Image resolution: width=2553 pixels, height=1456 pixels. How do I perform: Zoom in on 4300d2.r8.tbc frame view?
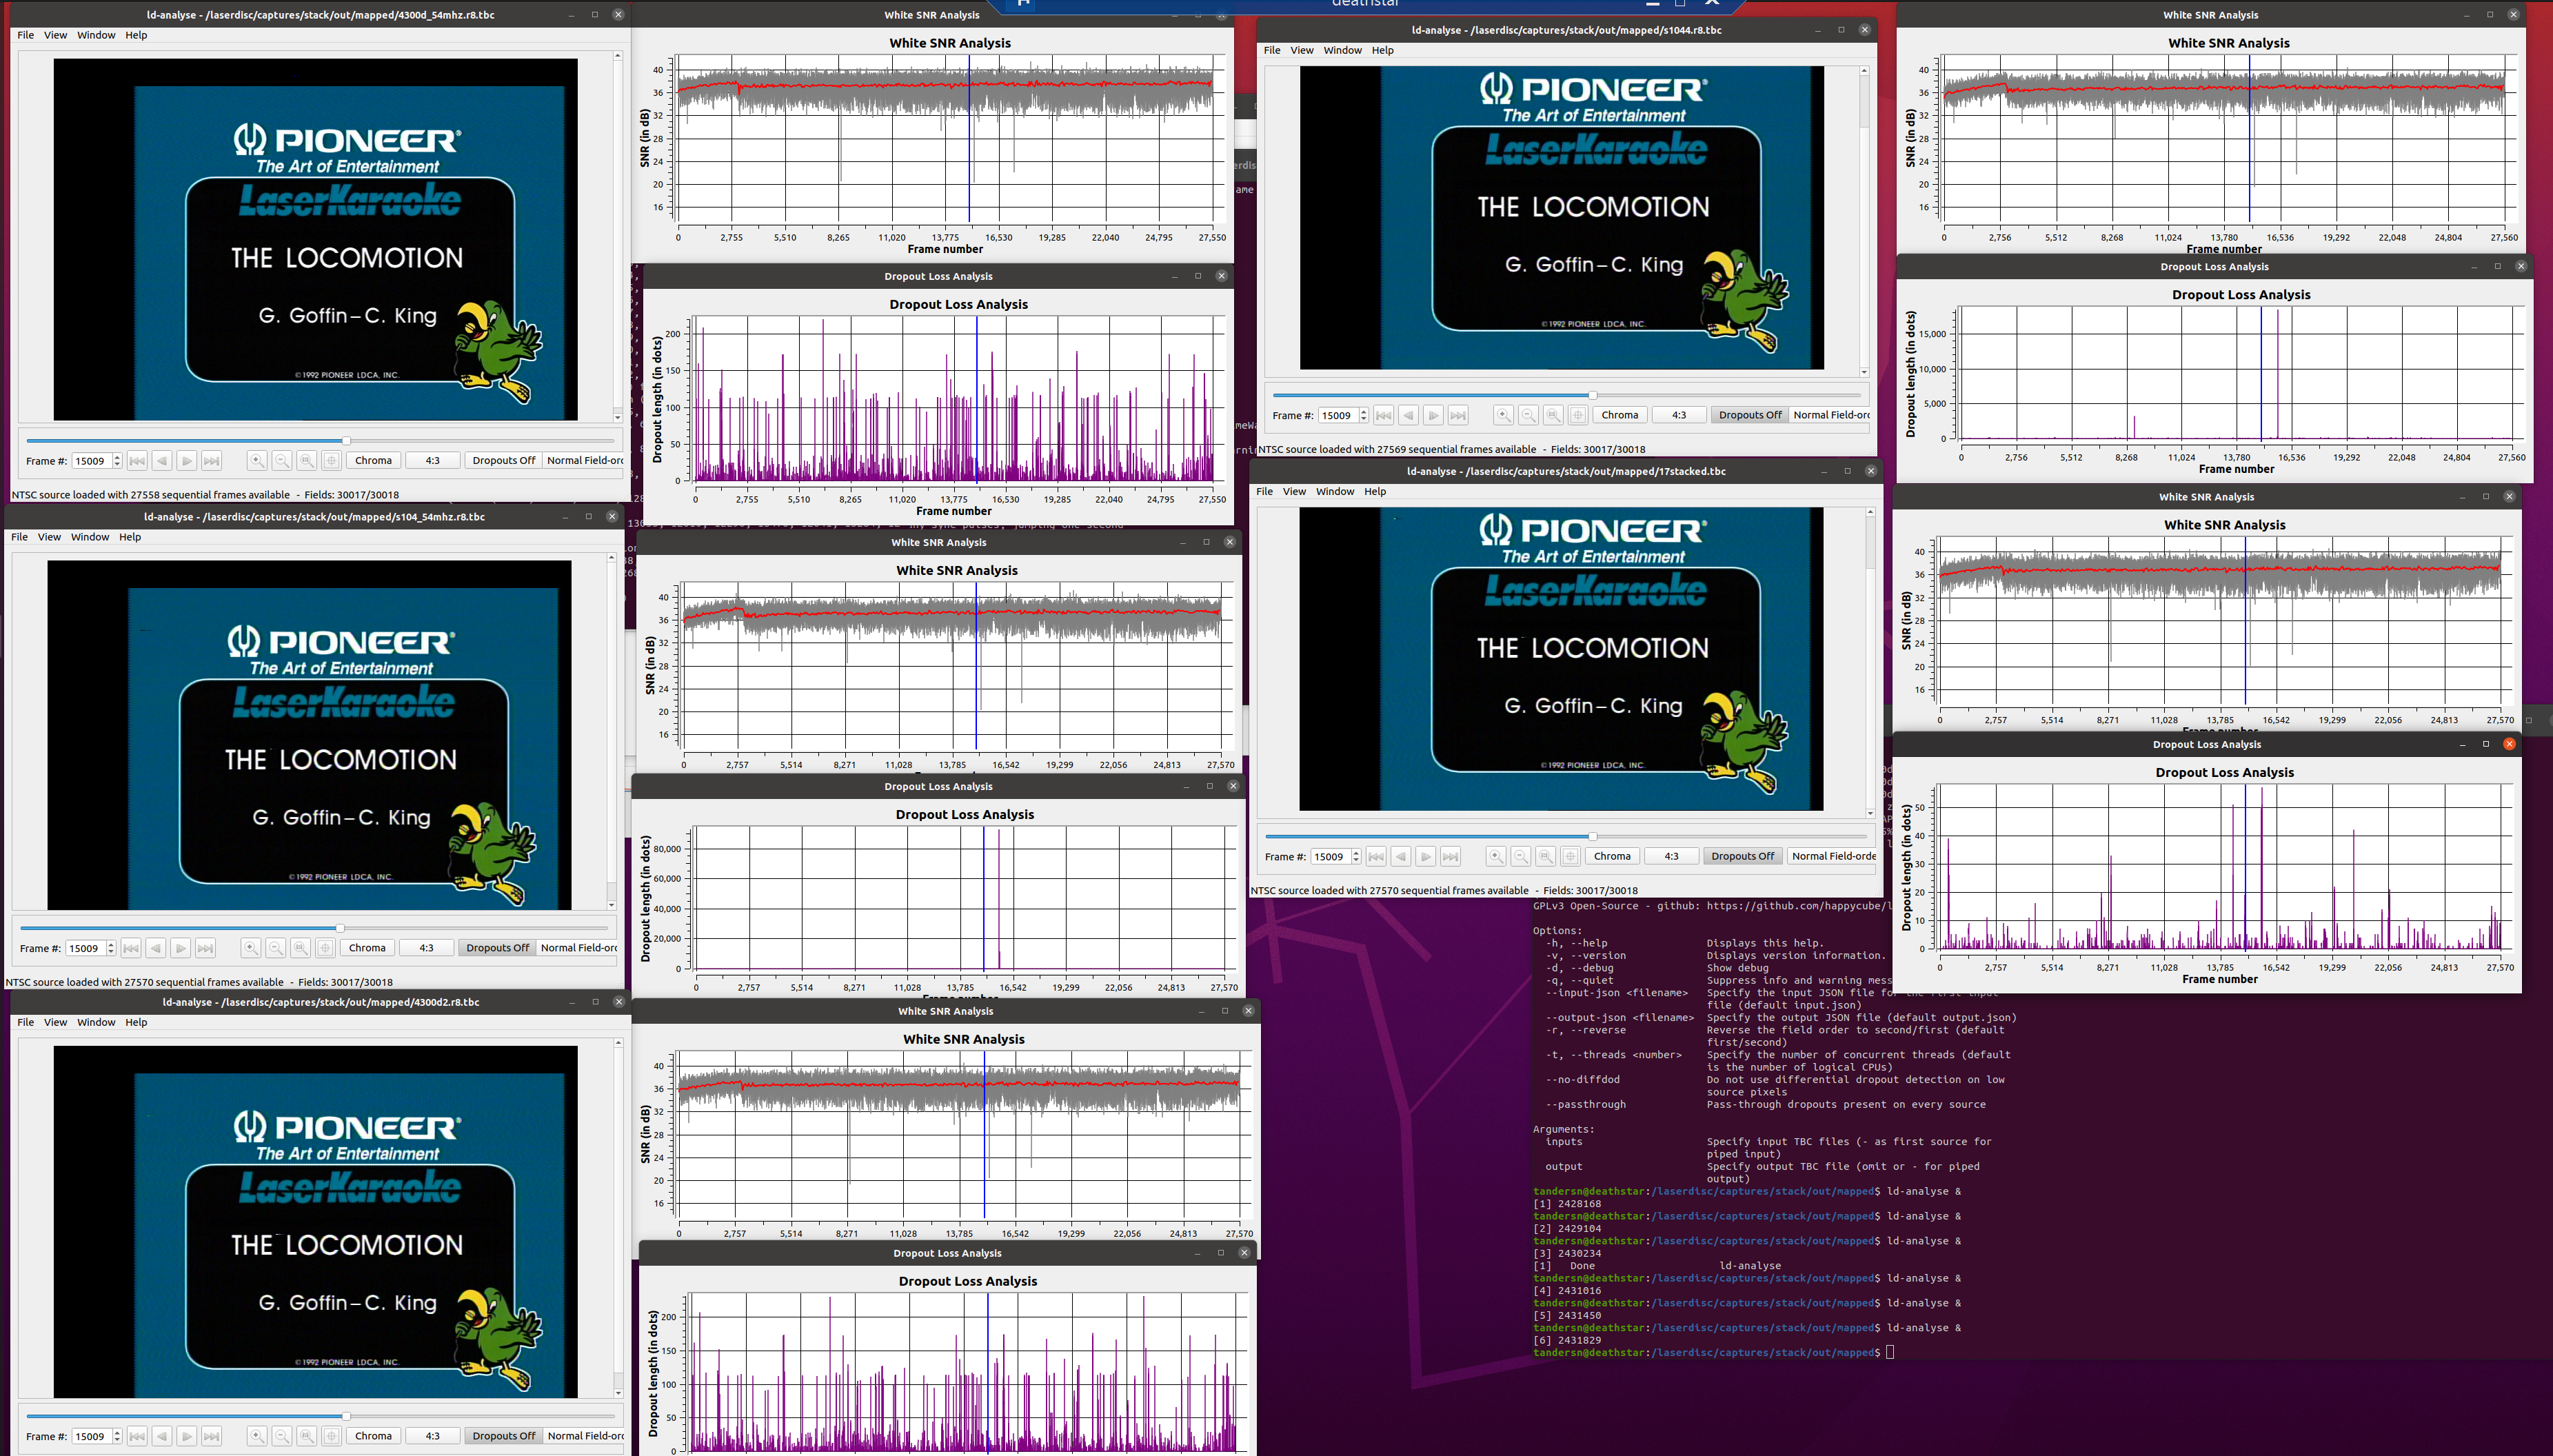click(x=257, y=1436)
